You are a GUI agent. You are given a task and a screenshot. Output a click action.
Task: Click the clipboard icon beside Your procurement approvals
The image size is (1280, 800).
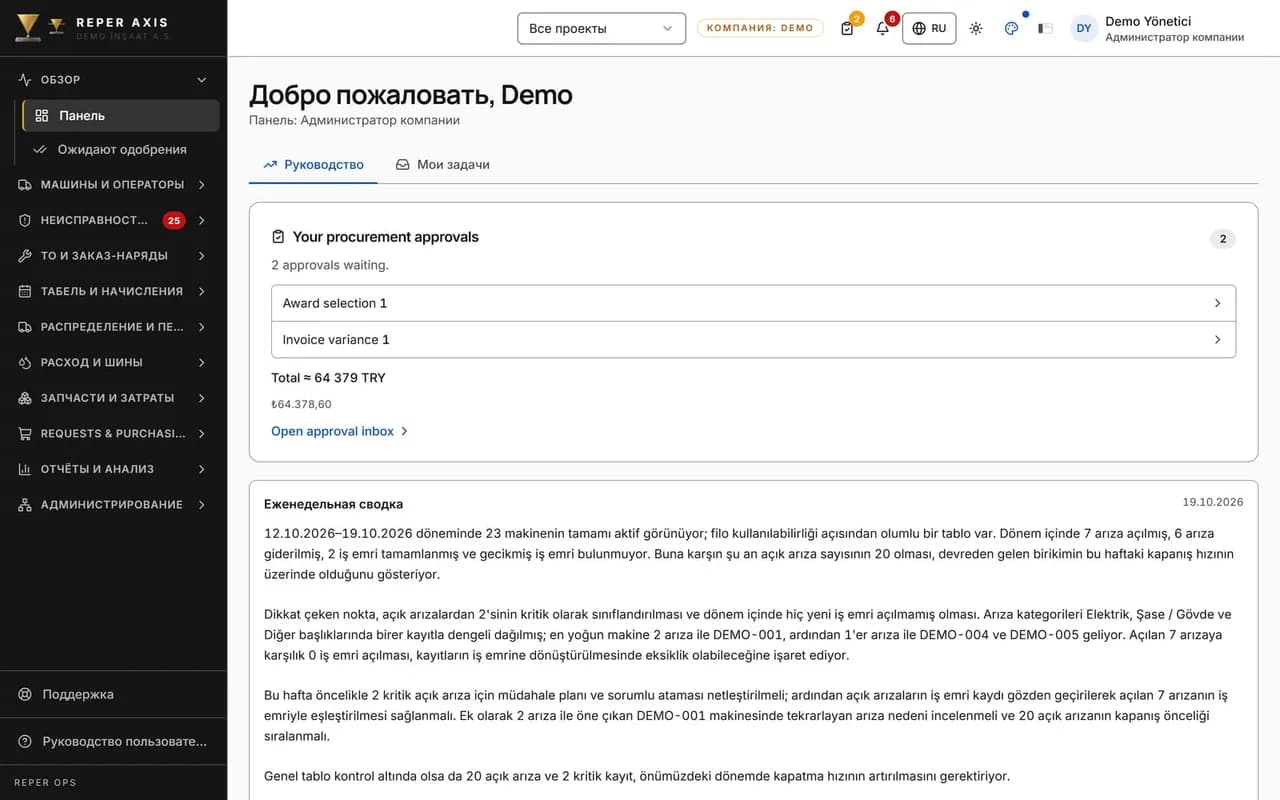tap(278, 237)
